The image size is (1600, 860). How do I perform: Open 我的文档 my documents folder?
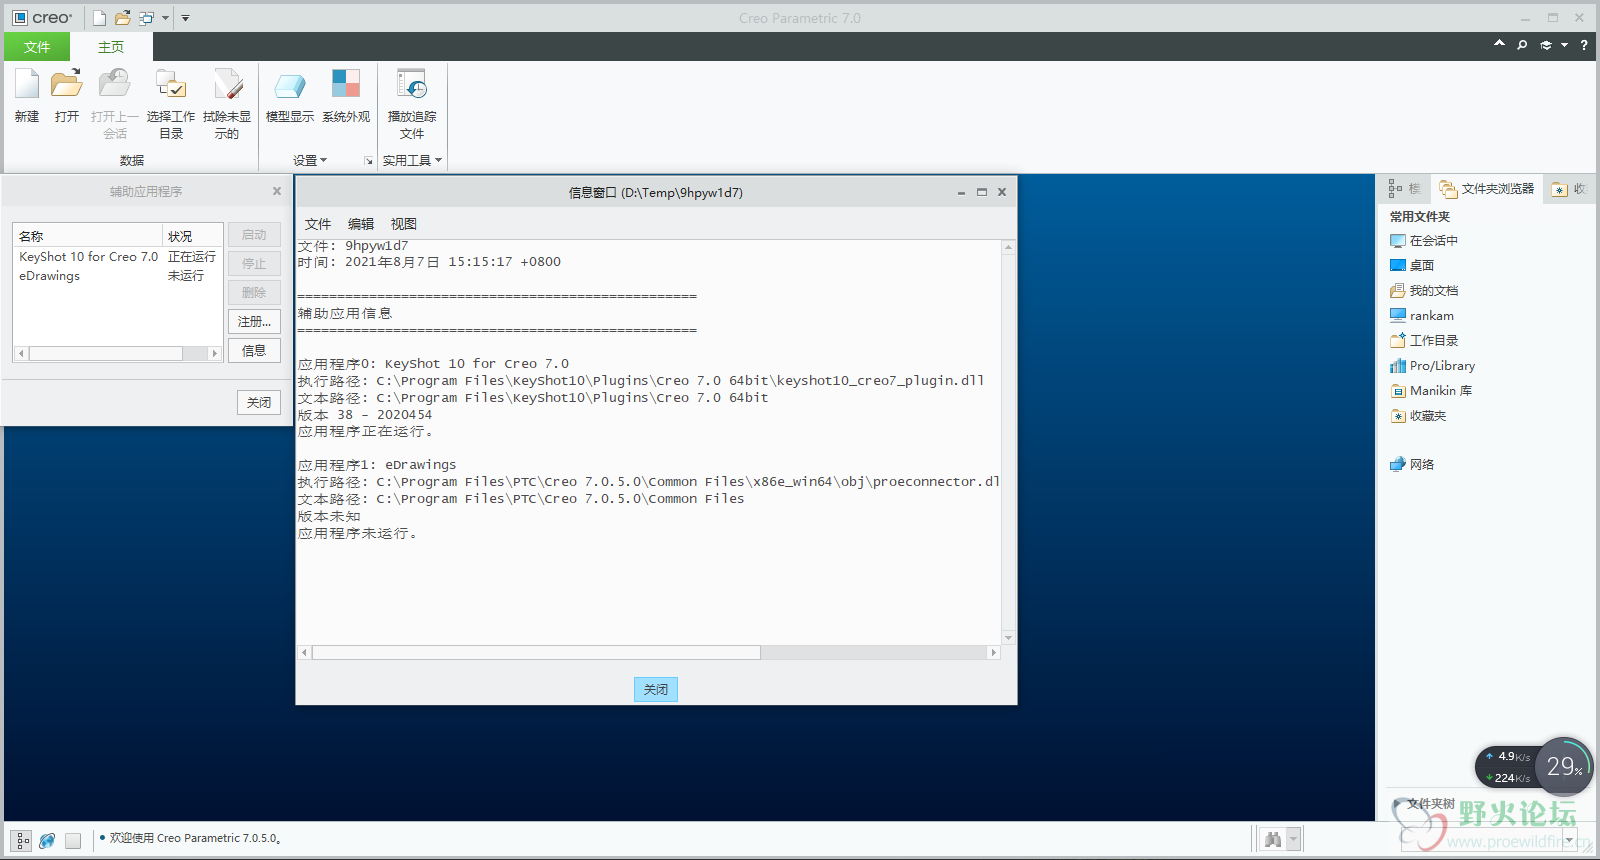coord(1424,291)
